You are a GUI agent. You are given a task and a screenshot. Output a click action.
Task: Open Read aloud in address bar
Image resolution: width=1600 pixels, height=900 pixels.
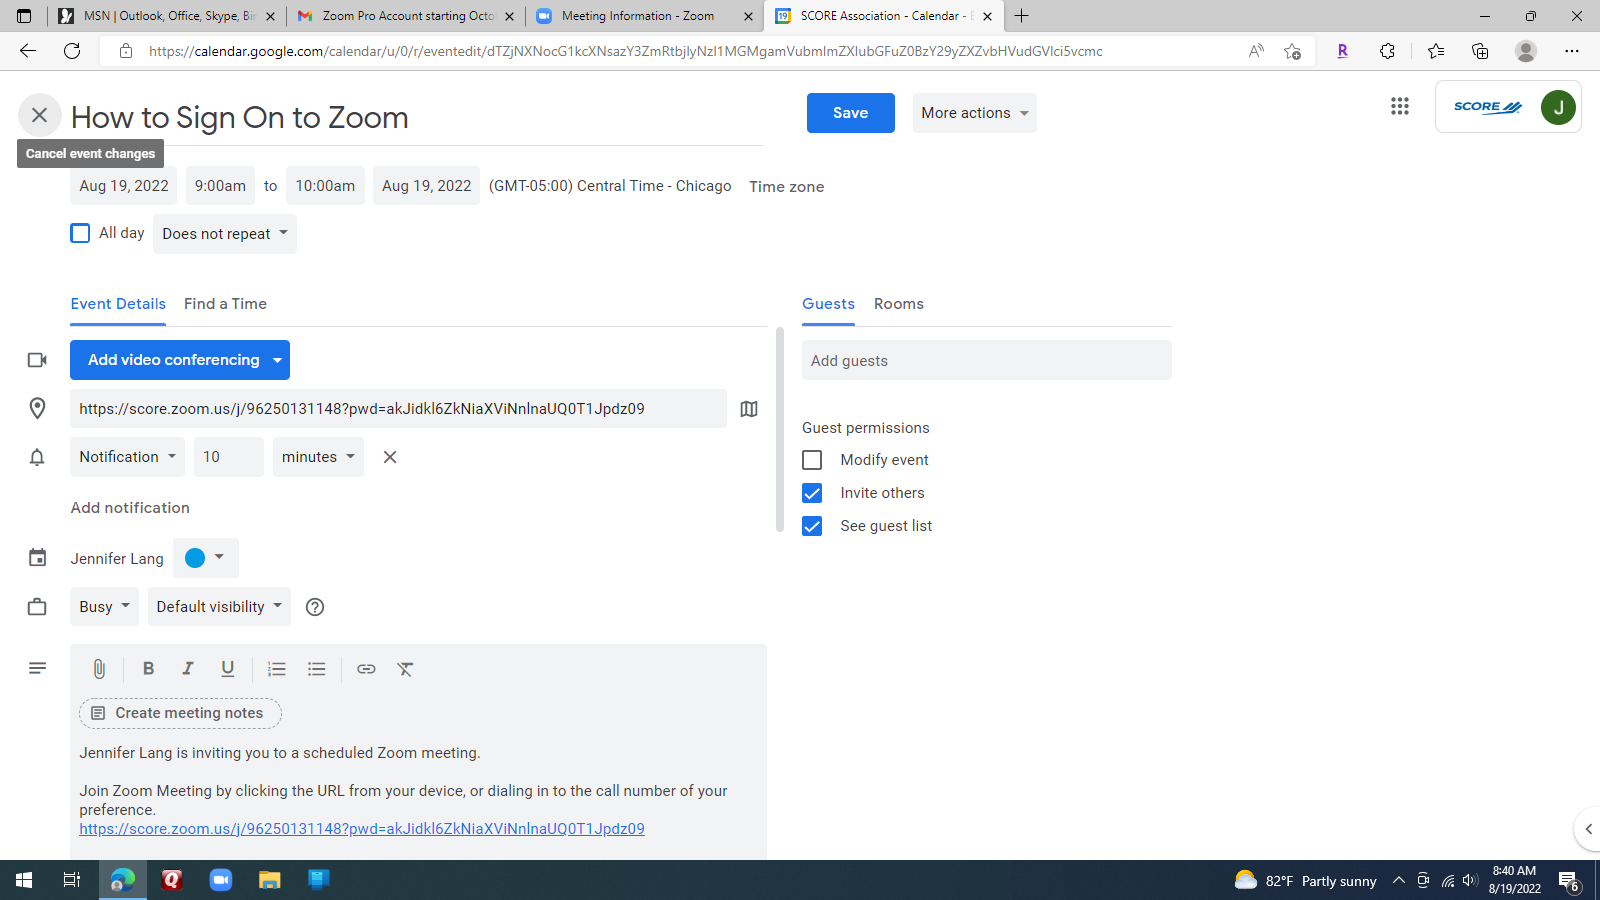click(x=1256, y=51)
